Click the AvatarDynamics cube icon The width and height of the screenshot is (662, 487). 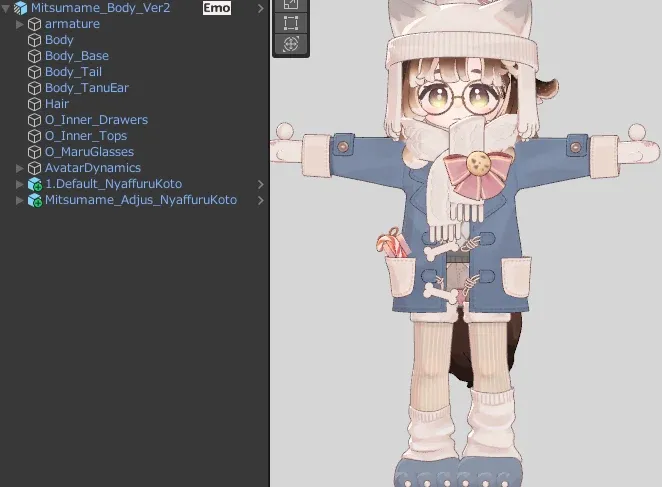click(34, 169)
